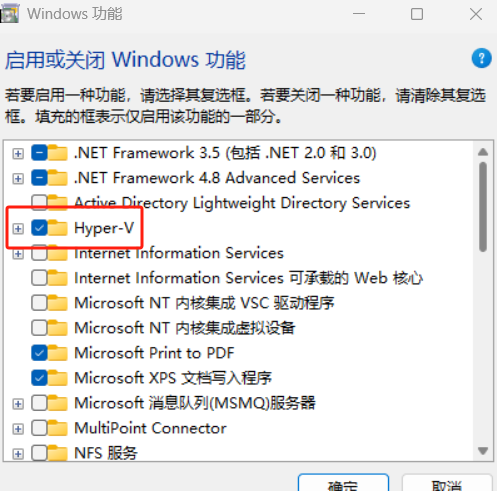Image resolution: width=497 pixels, height=491 pixels.
Task: Select the .NET Framework 4.8 Advanced Services item
Action: click(217, 178)
